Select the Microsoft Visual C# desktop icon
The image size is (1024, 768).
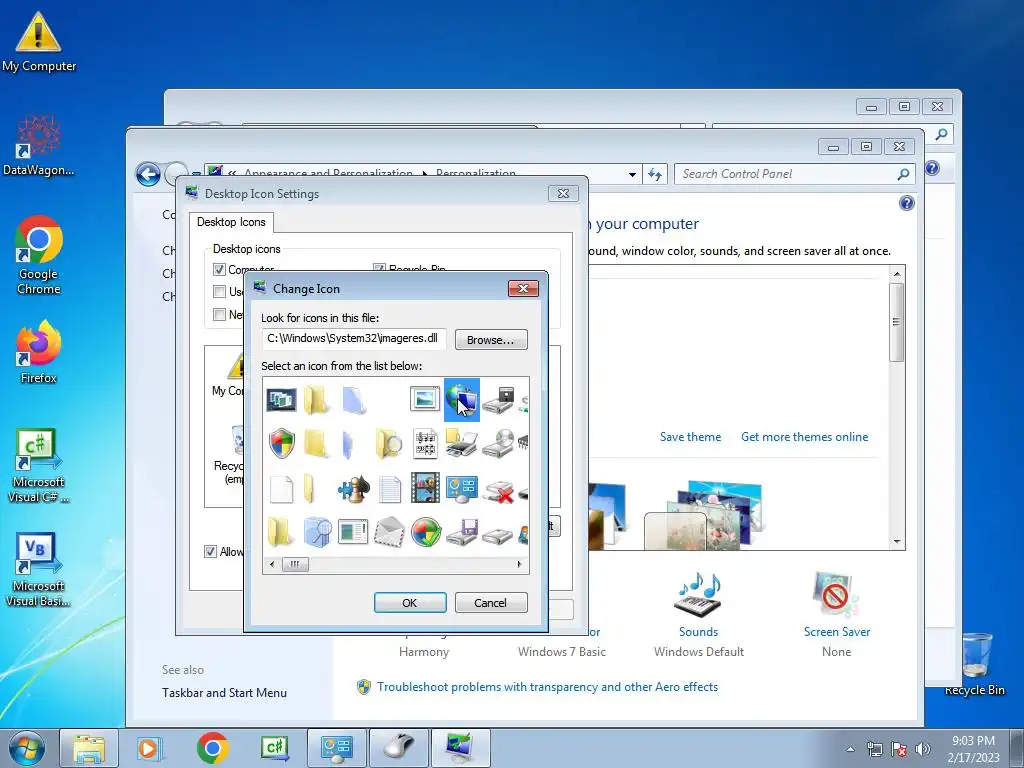point(39,466)
